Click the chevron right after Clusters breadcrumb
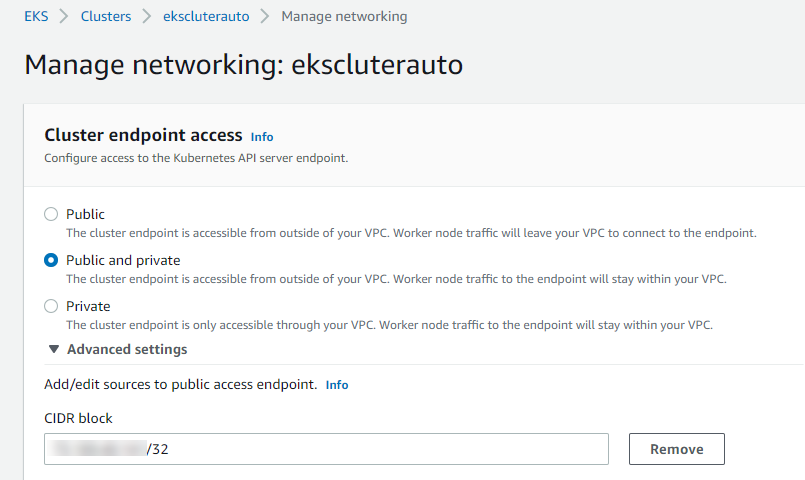Viewport: 805px width, 480px height. coord(147,16)
